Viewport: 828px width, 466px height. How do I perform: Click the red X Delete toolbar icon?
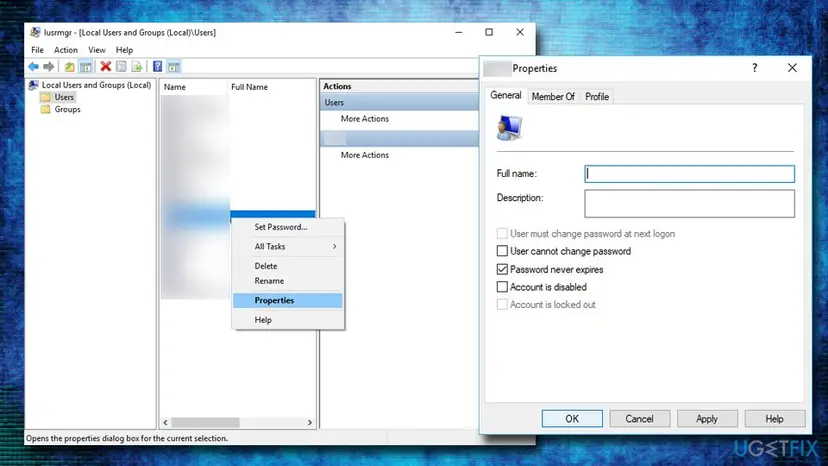coord(106,67)
